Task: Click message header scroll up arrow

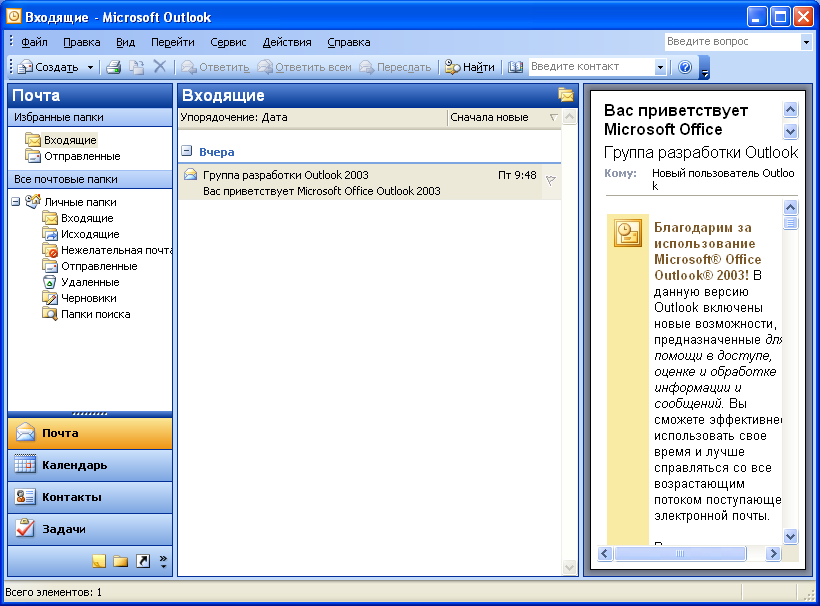Action: click(x=790, y=109)
